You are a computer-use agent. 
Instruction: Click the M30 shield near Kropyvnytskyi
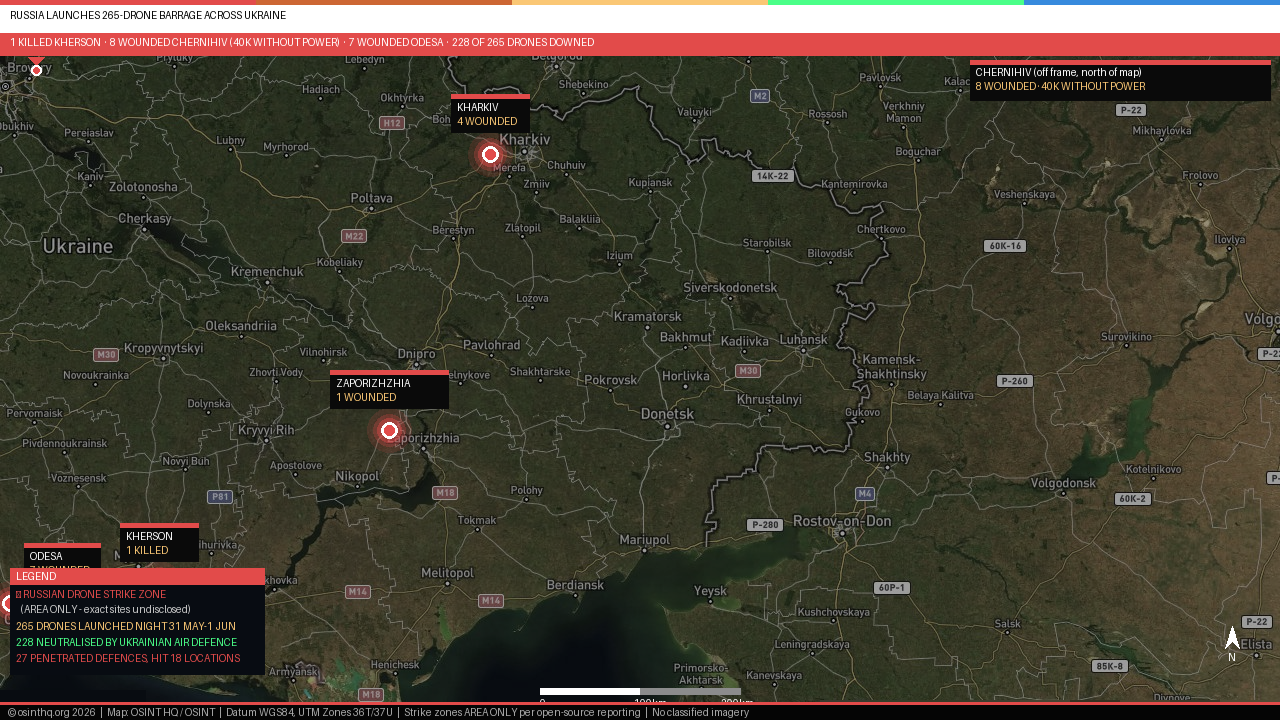coord(106,355)
